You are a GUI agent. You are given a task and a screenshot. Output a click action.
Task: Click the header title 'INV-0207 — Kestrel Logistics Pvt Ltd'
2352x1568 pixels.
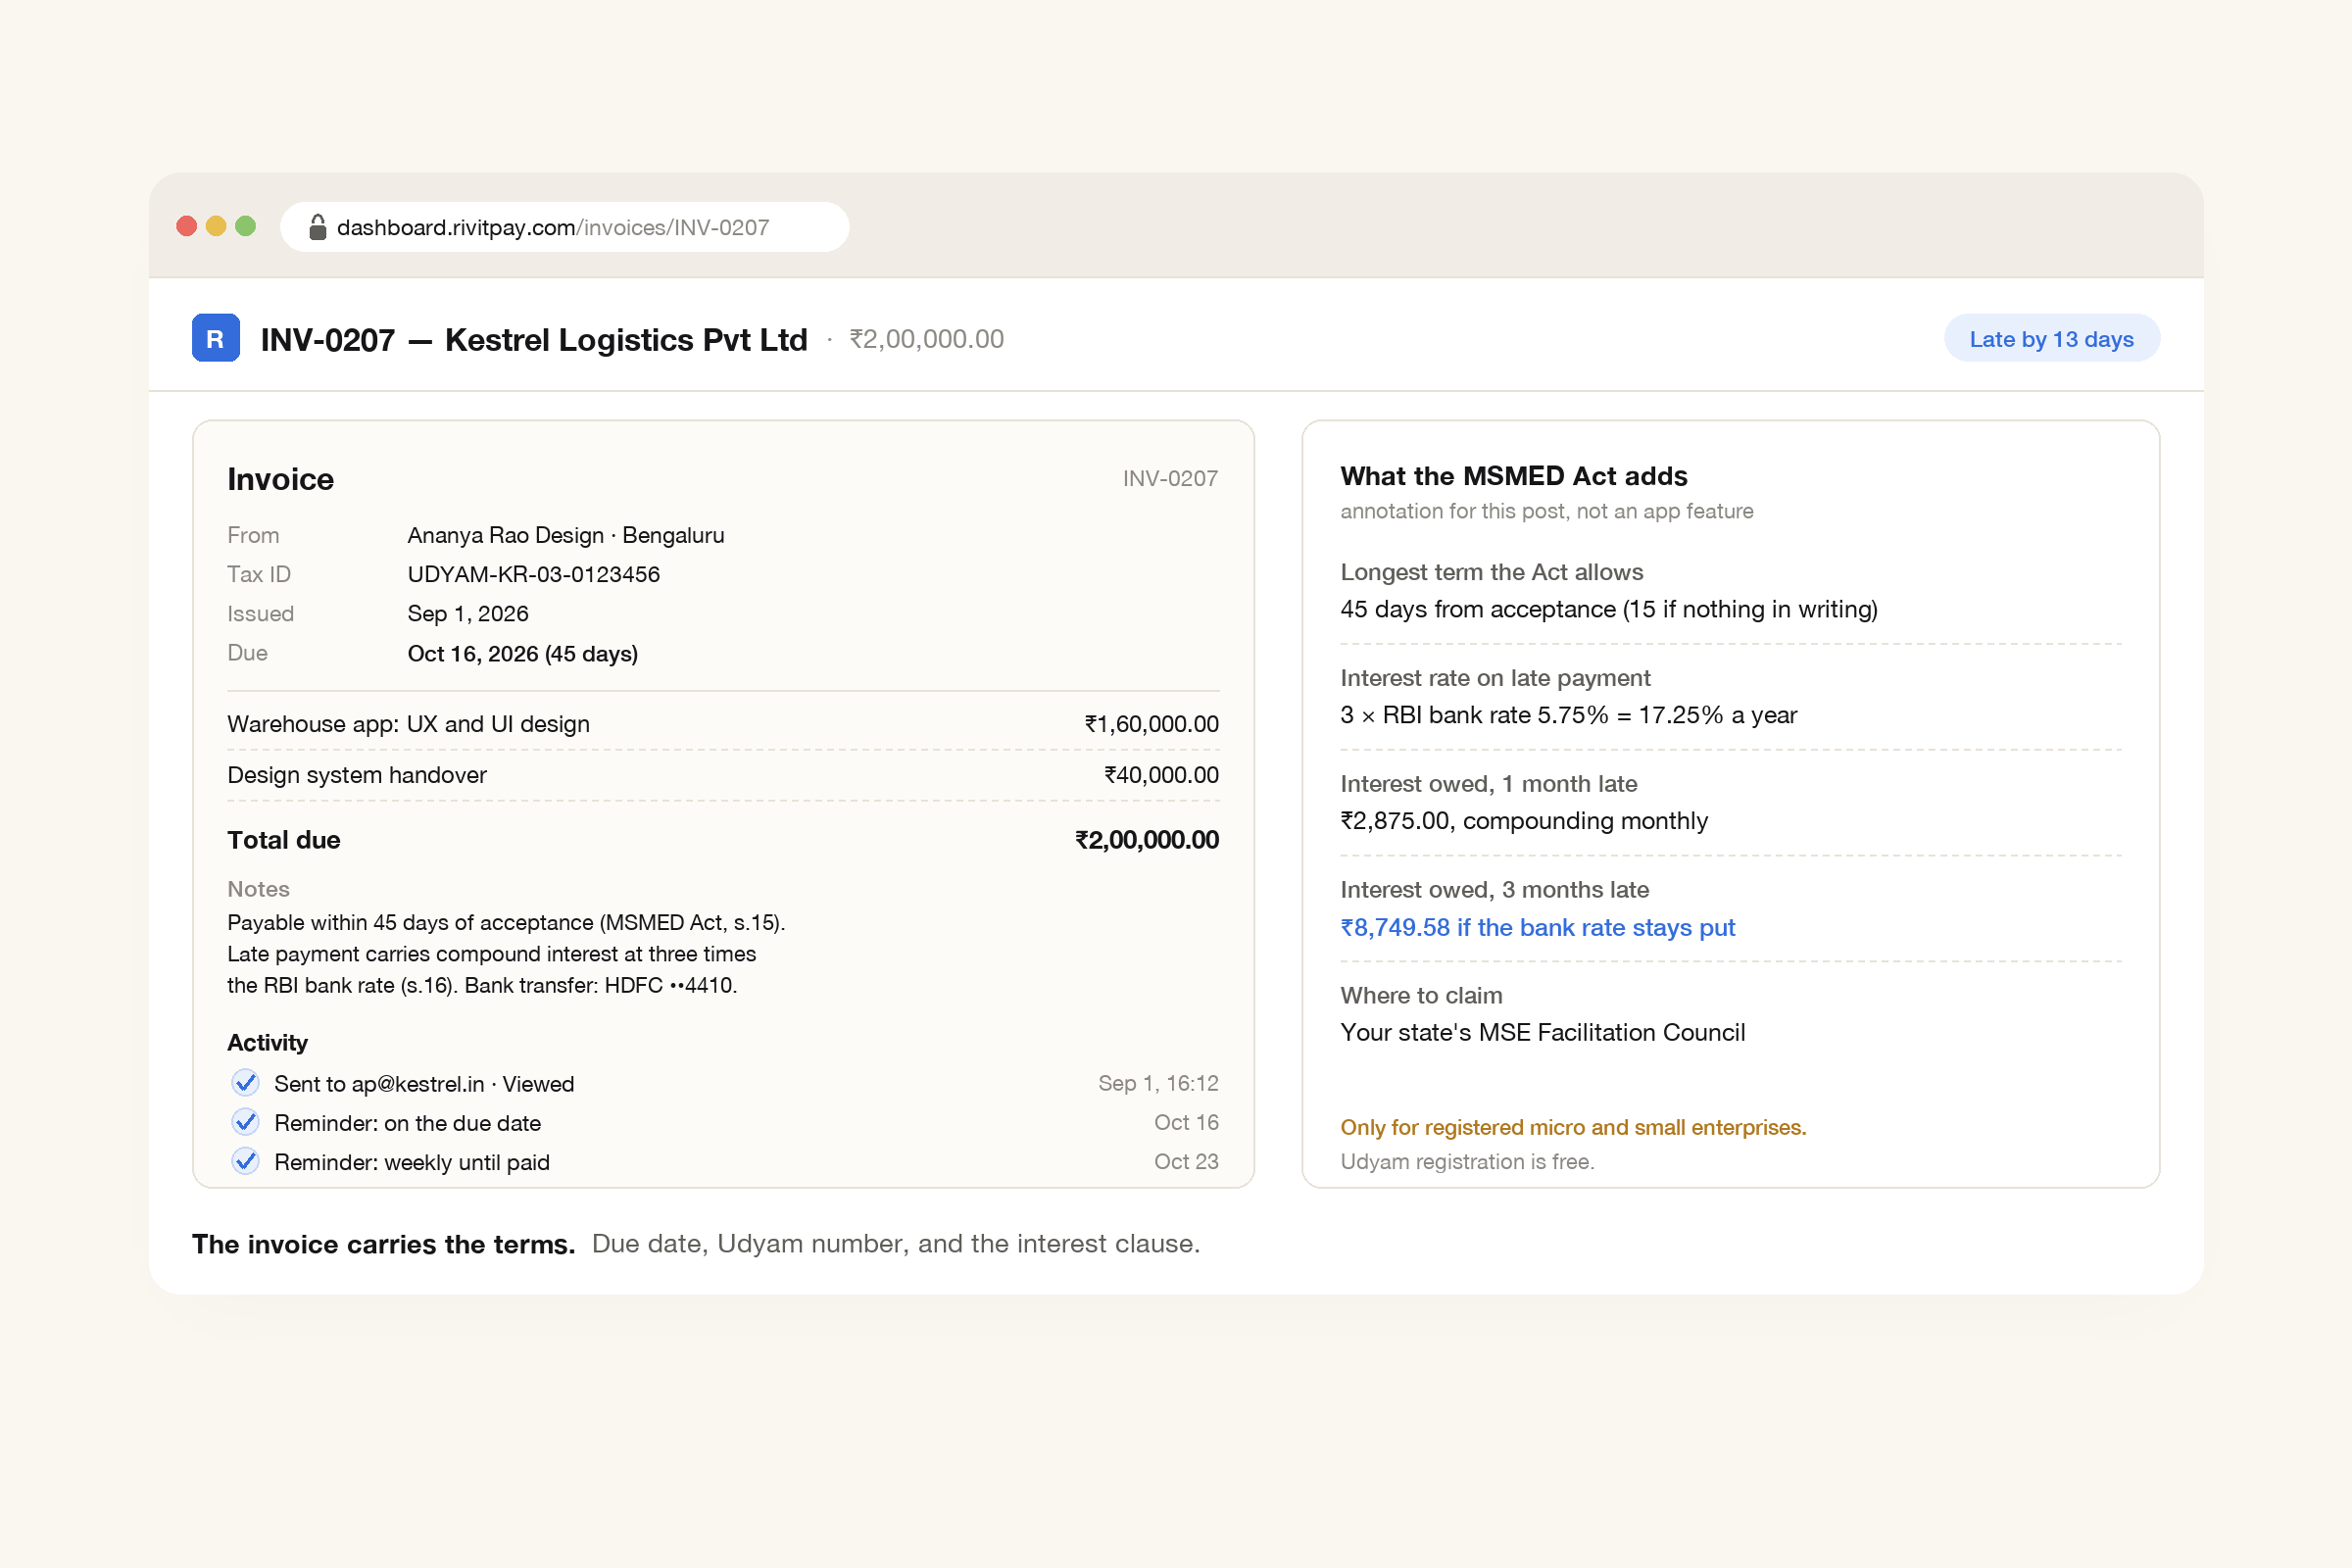coord(534,340)
